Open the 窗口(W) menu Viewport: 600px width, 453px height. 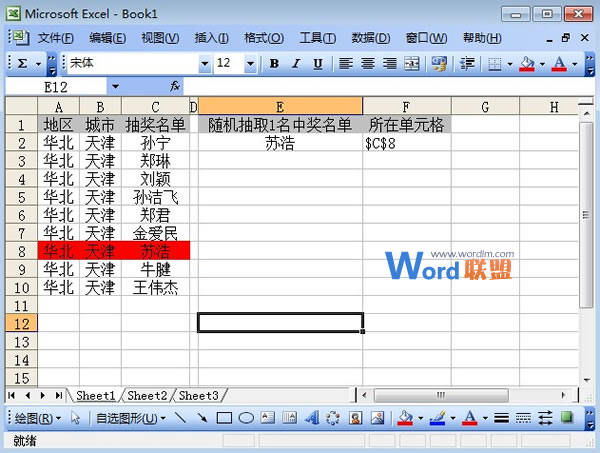pos(426,38)
